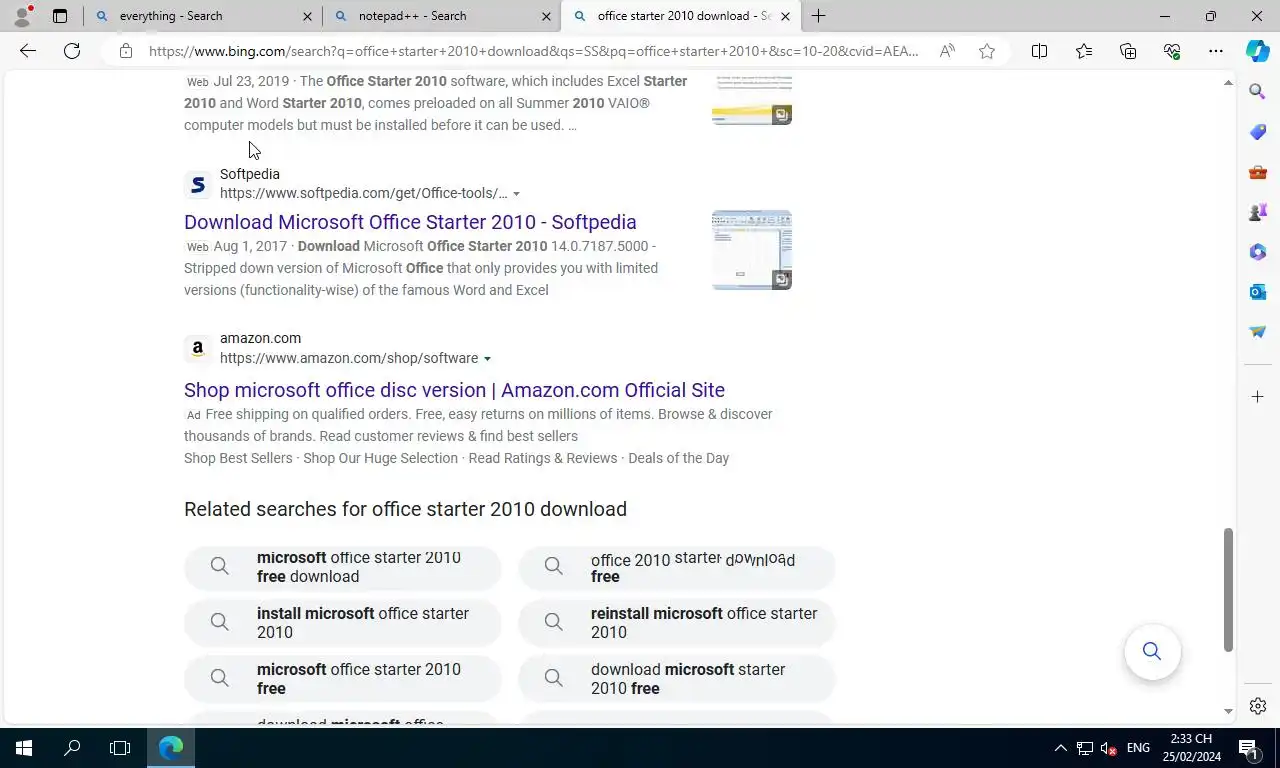
Task: Open sidebar Tools briefcase icon
Action: tap(1258, 172)
